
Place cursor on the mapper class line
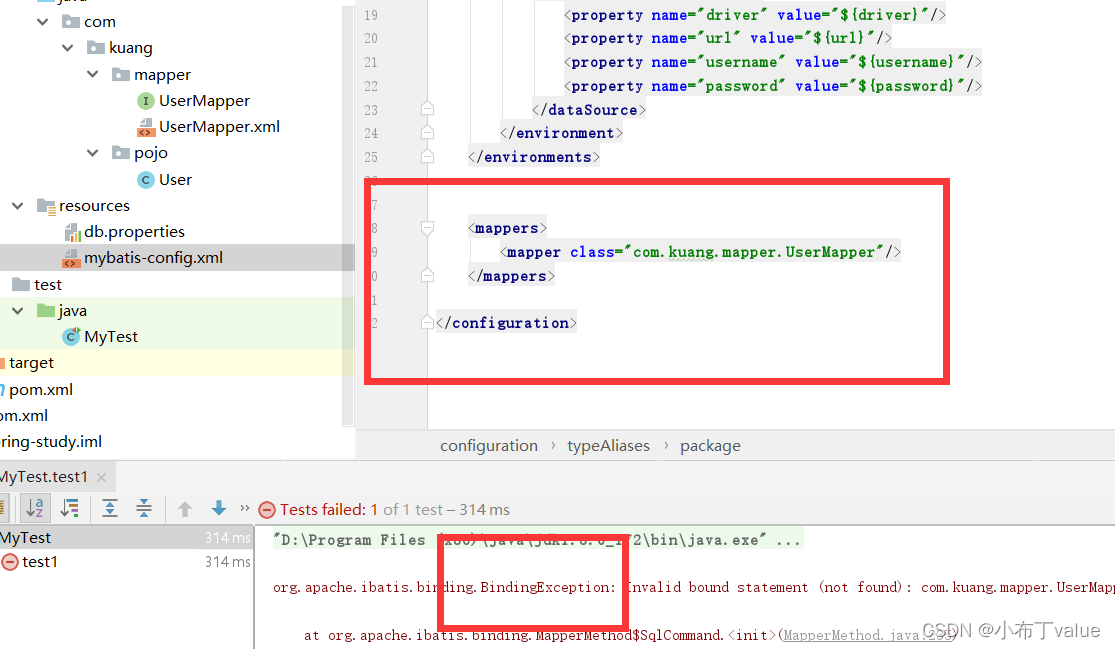(x=700, y=252)
